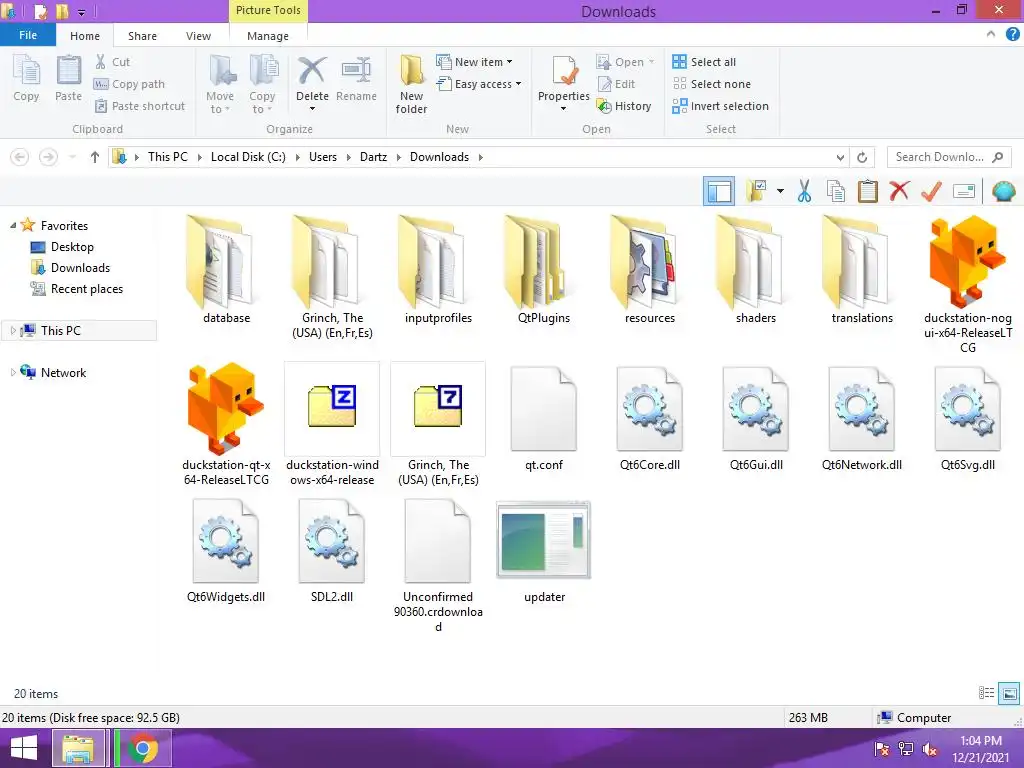1024x768 pixels.
Task: Open the resources folder
Action: pos(649,270)
